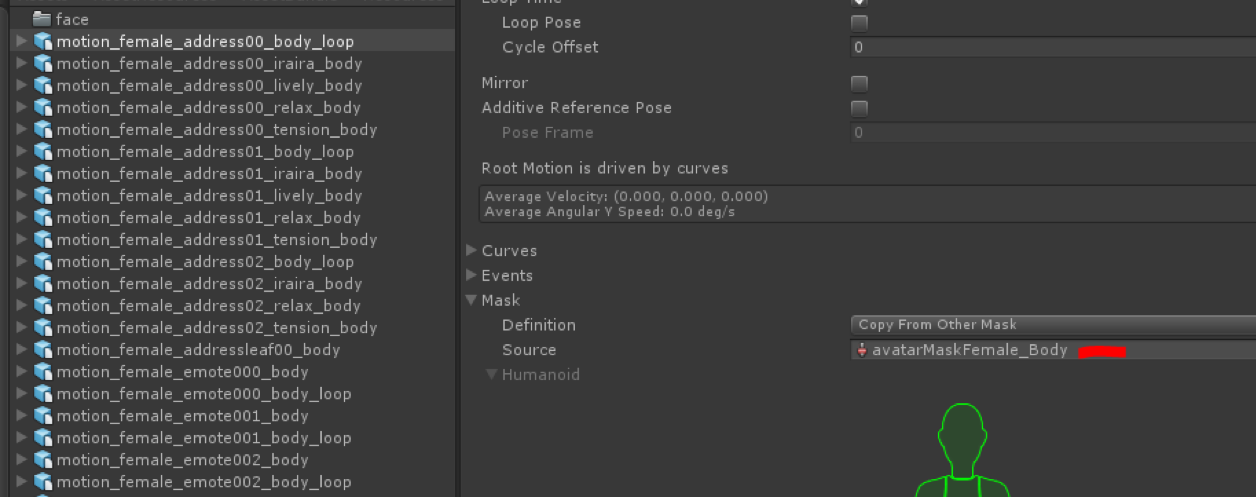Viewport: 1256px width, 497px height.
Task: Click the motion_female_address02_tension_body prefab icon
Action: click(x=43, y=328)
